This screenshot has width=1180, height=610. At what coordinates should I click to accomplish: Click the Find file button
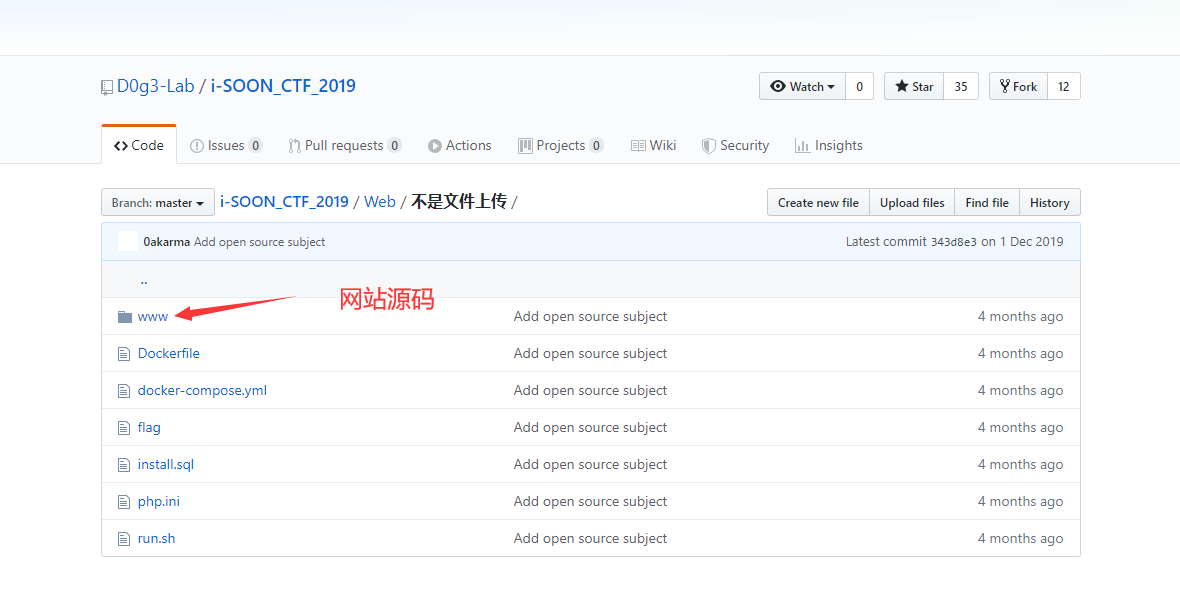(x=987, y=202)
